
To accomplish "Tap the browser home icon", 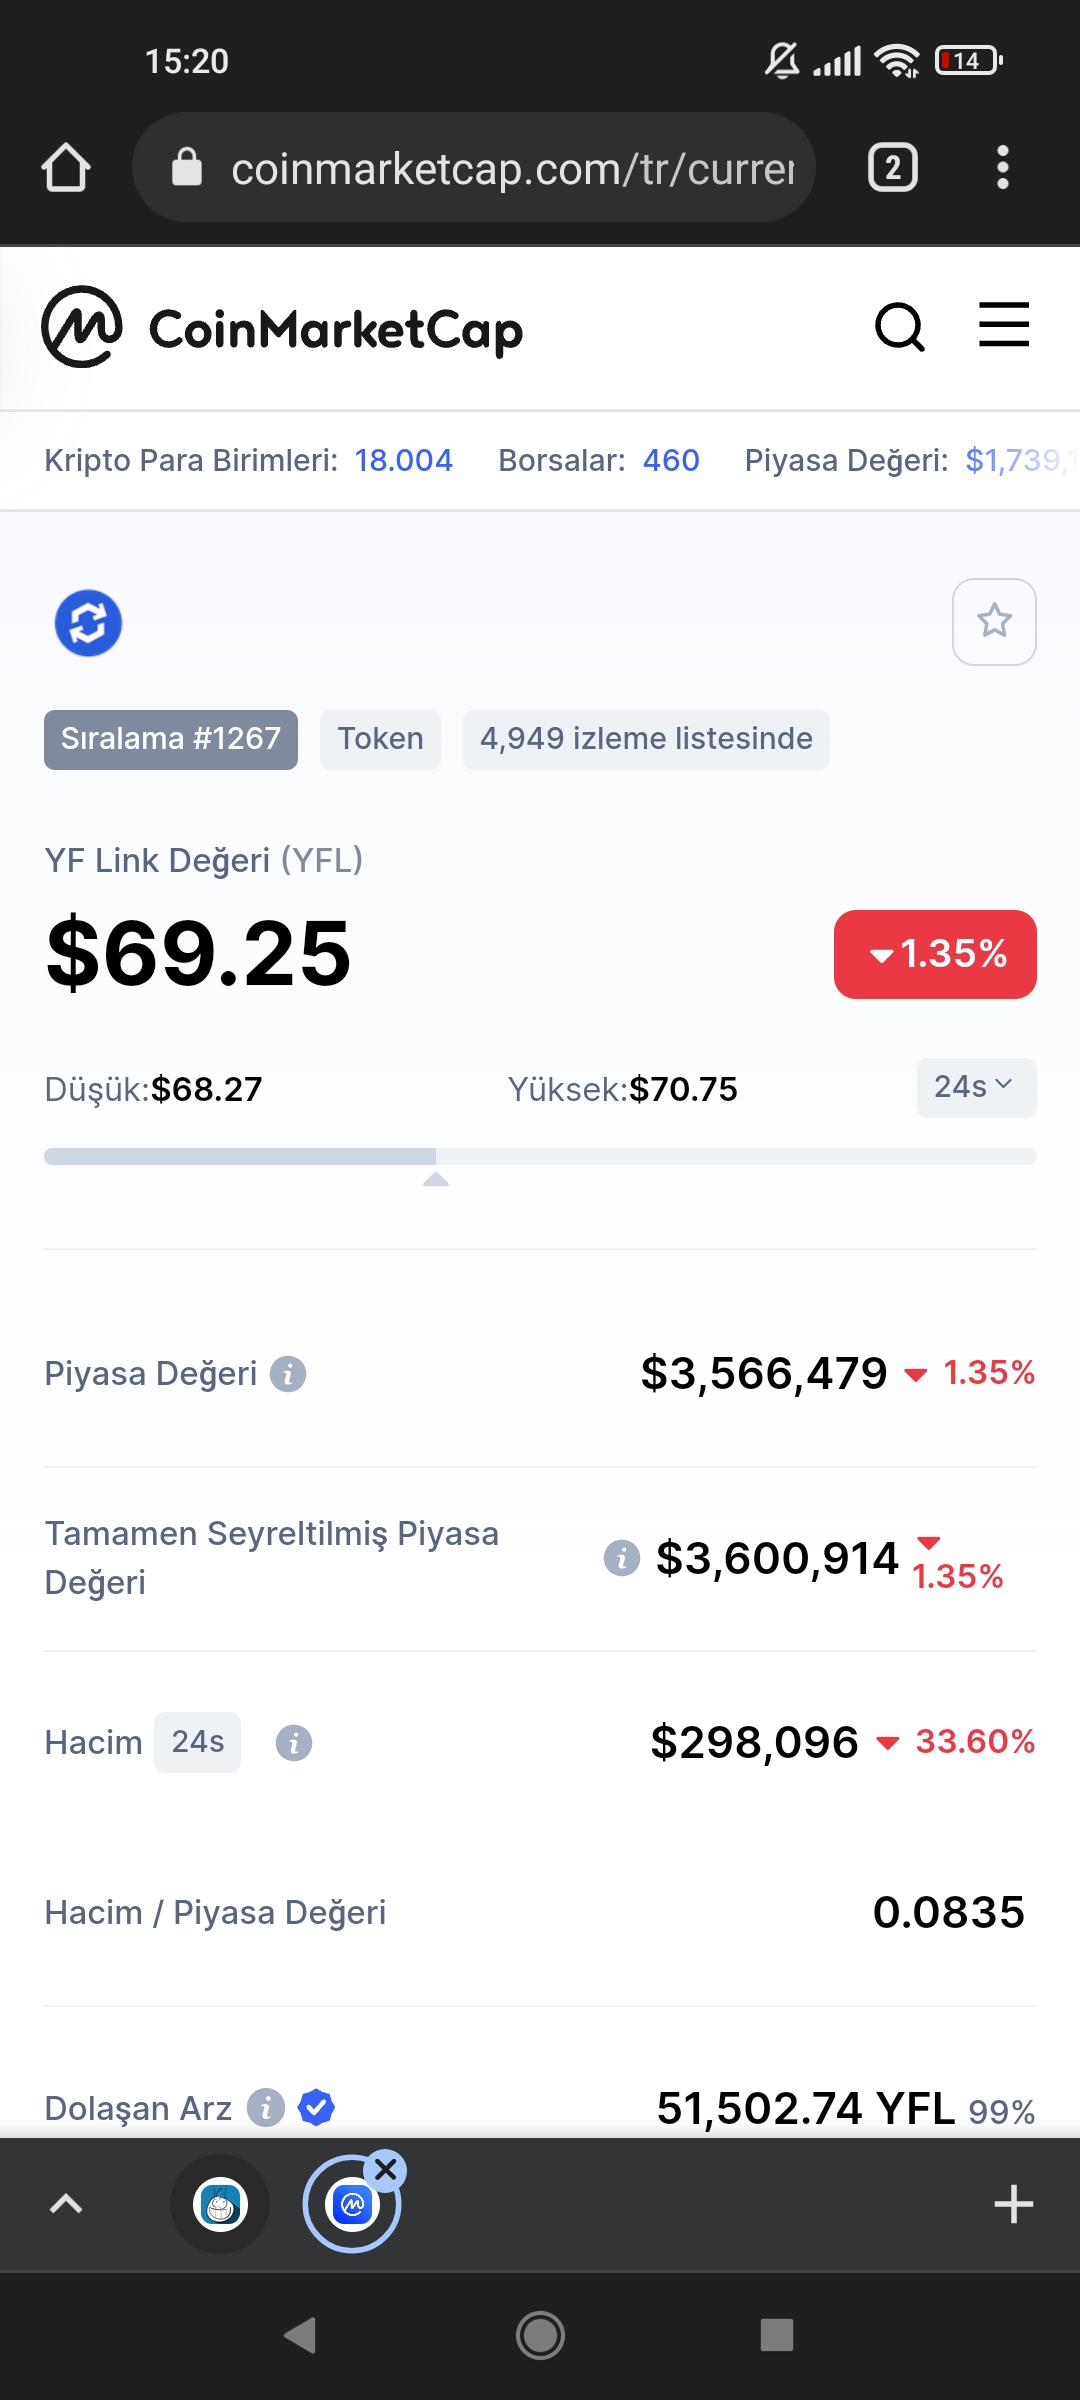I will (66, 167).
